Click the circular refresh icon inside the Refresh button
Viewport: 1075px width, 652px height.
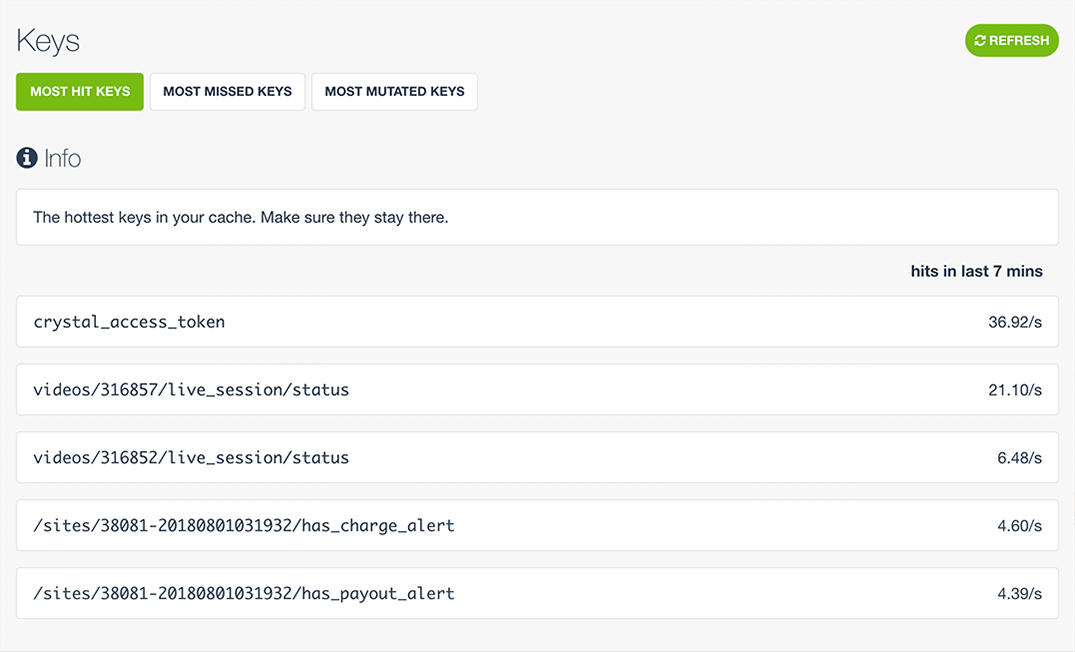(x=978, y=41)
